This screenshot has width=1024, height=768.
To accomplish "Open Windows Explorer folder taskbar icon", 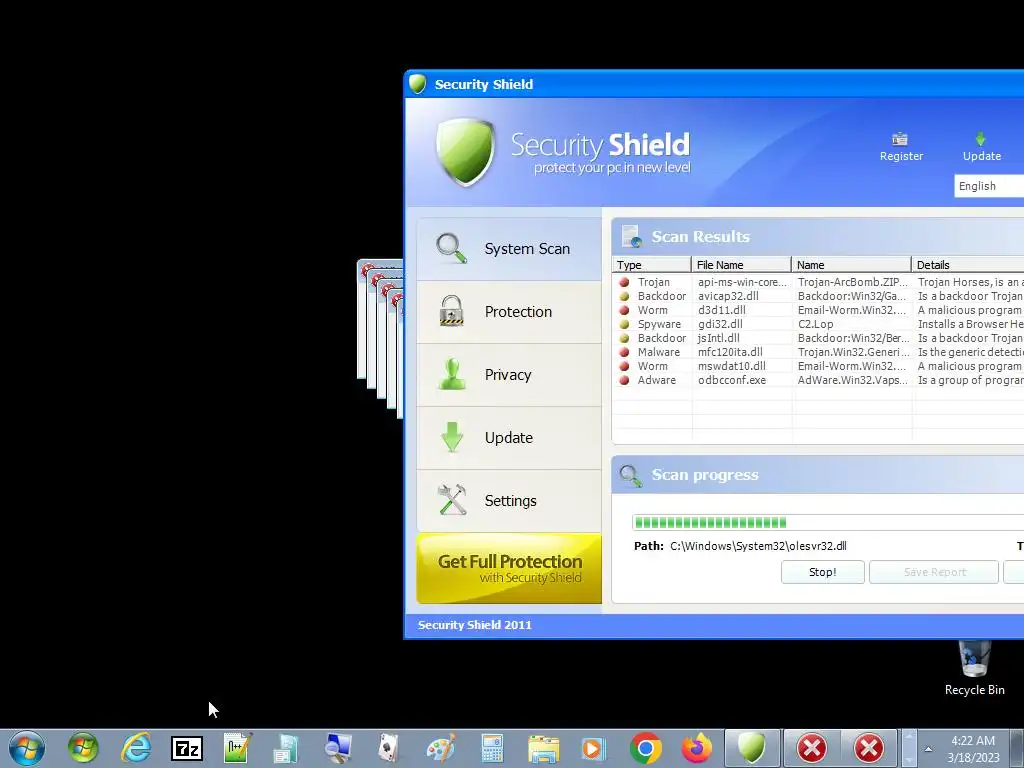I will 543,748.
